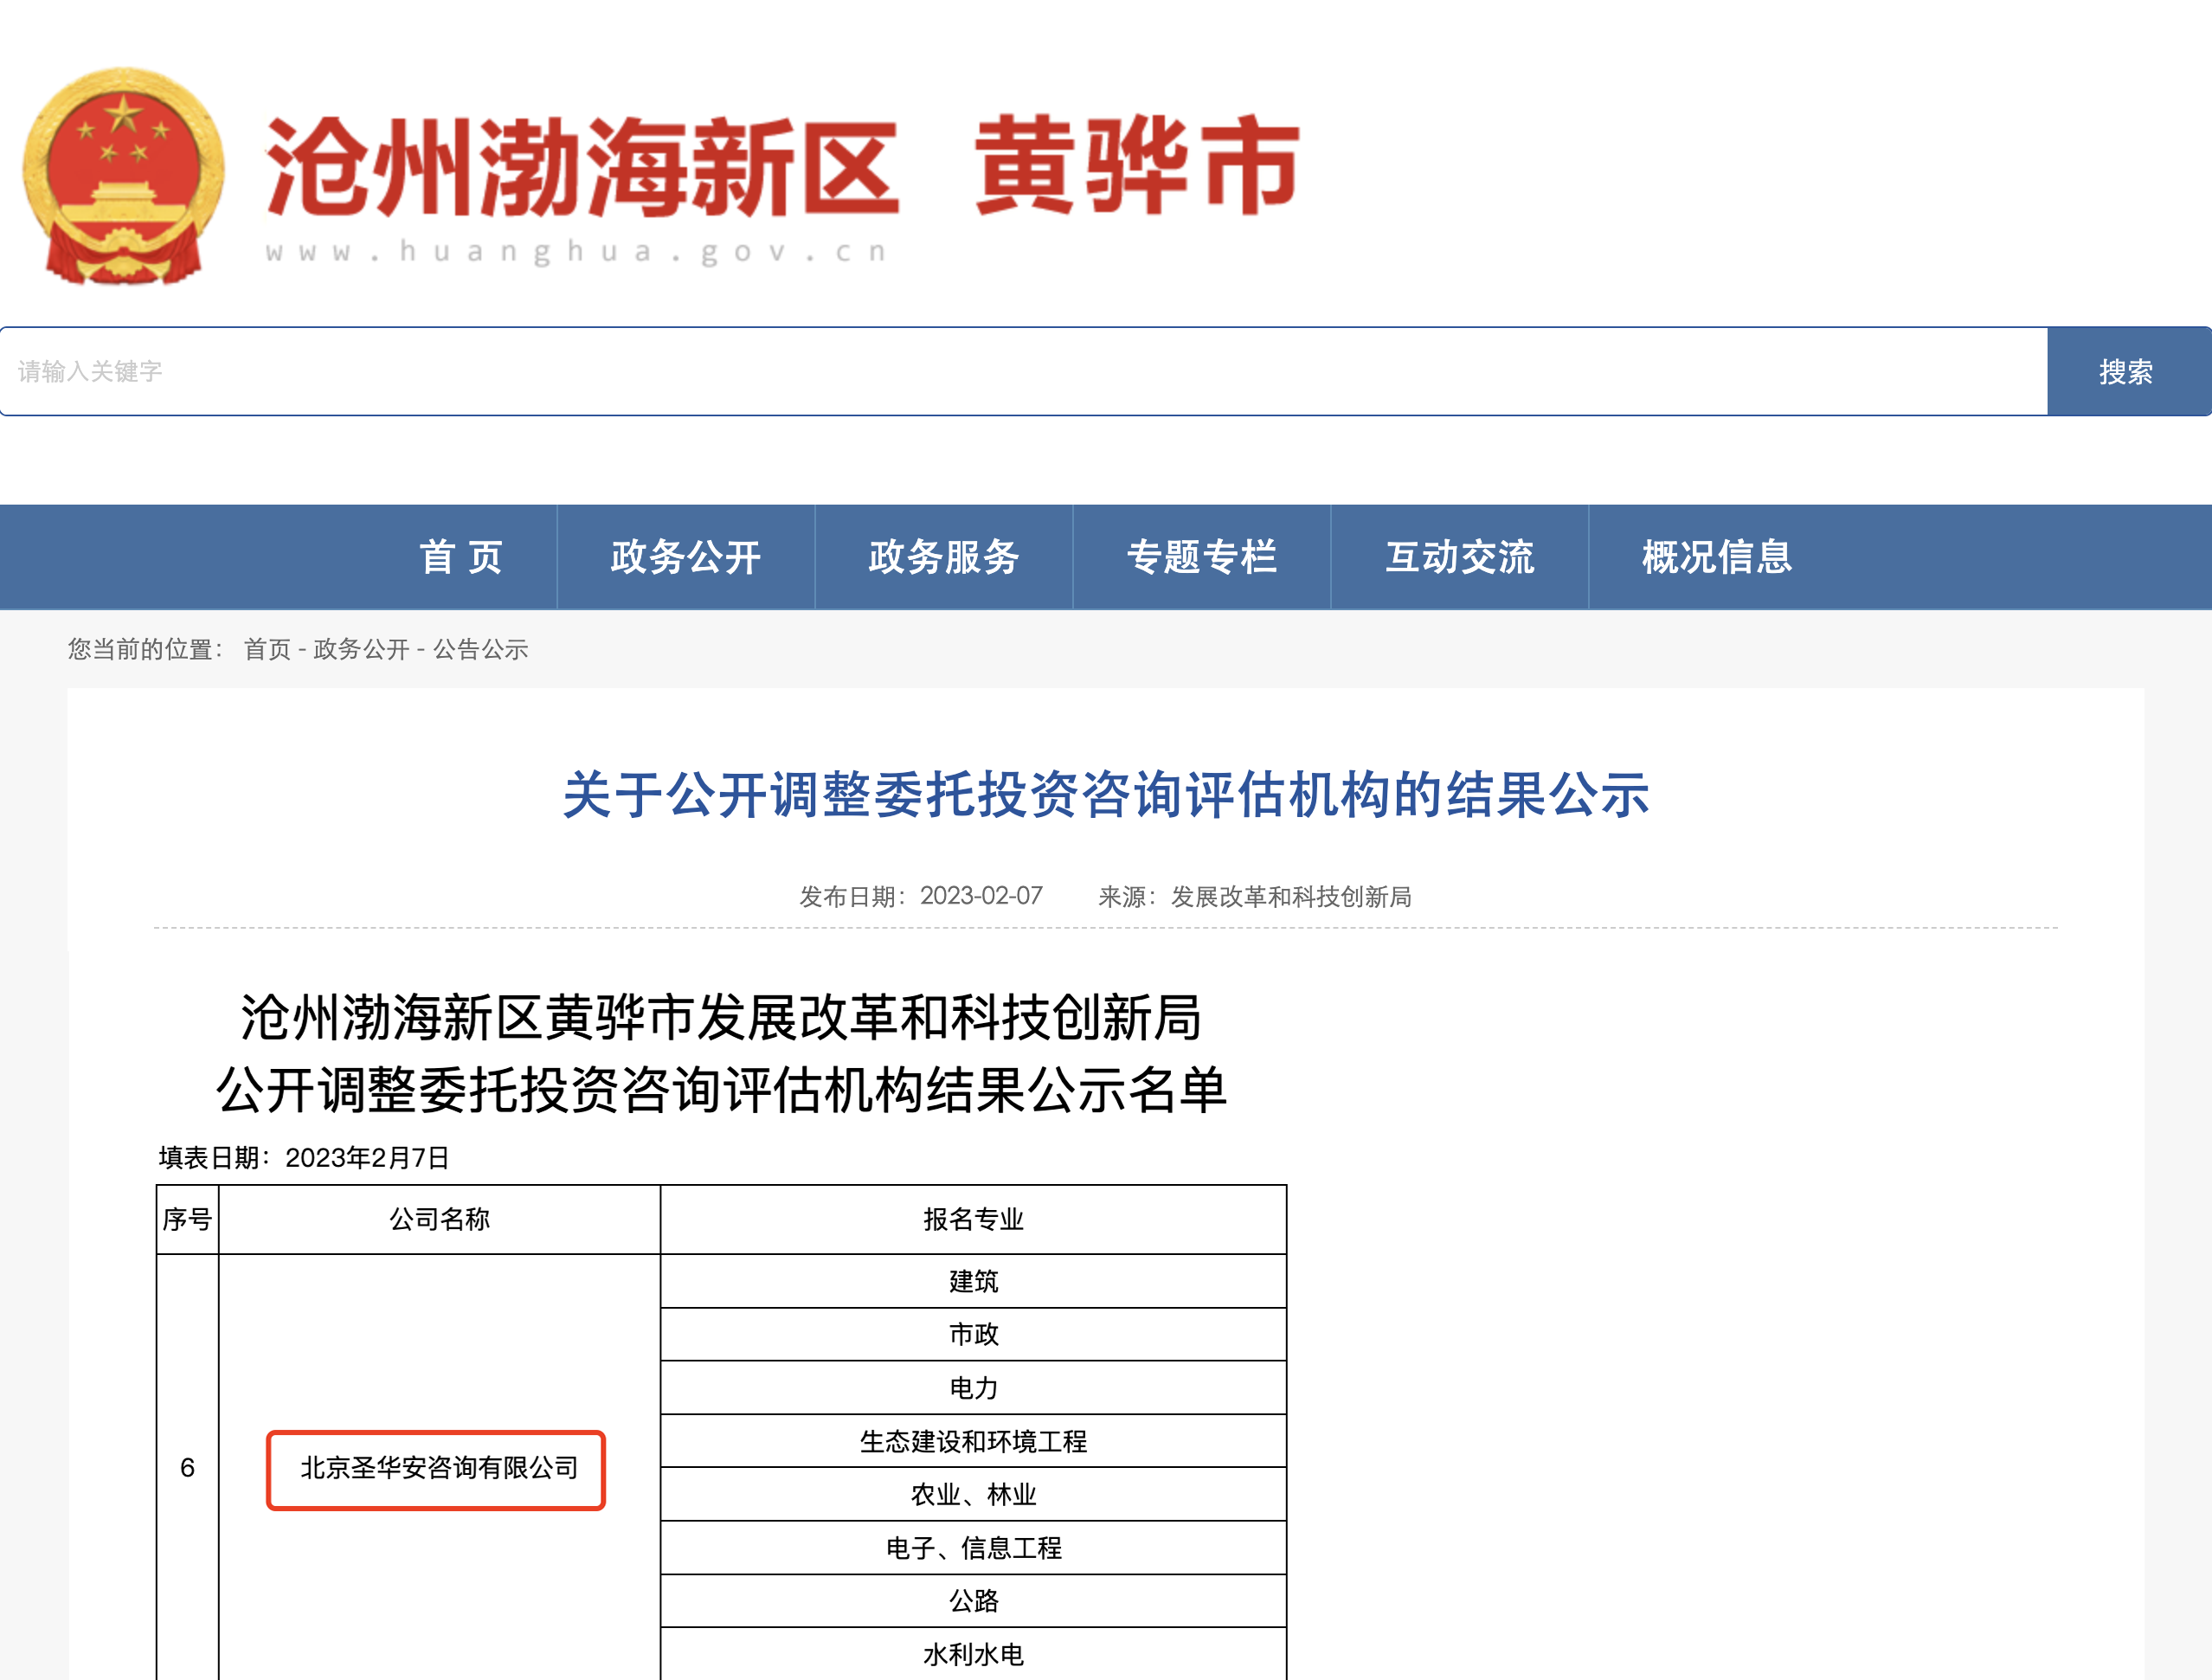This screenshot has width=2212, height=1680.
Task: Go to 政务公开 in the breadcrumb
Action: (x=361, y=650)
